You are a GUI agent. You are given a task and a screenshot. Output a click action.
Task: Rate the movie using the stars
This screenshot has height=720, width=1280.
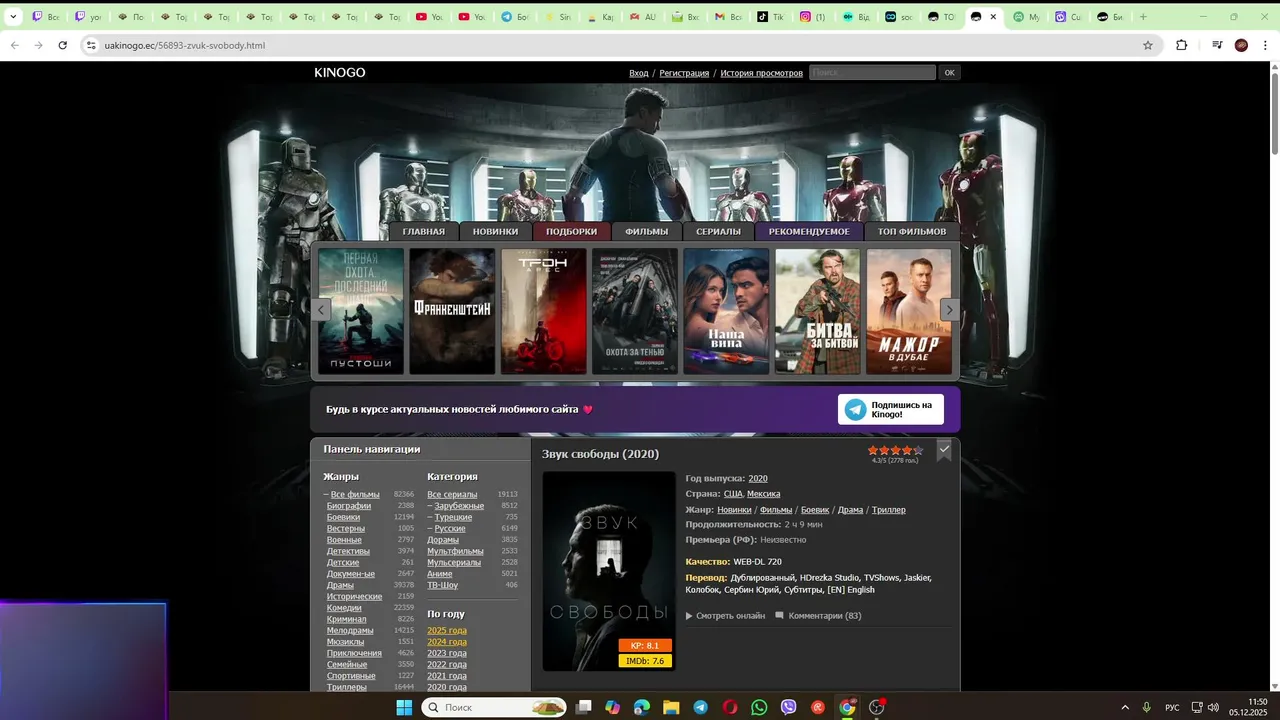(895, 450)
